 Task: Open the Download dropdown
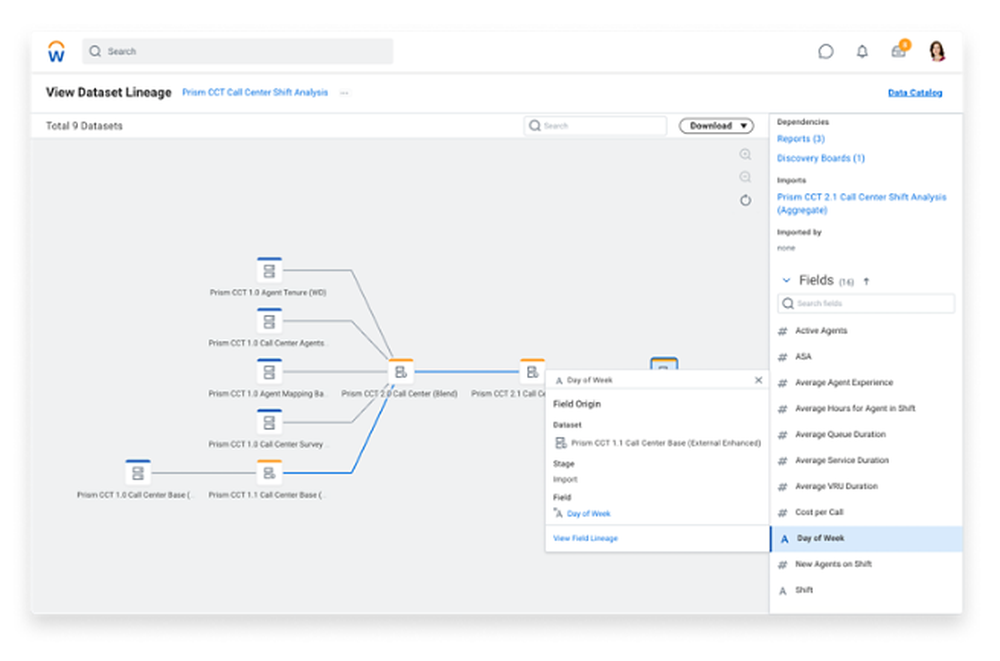716,126
